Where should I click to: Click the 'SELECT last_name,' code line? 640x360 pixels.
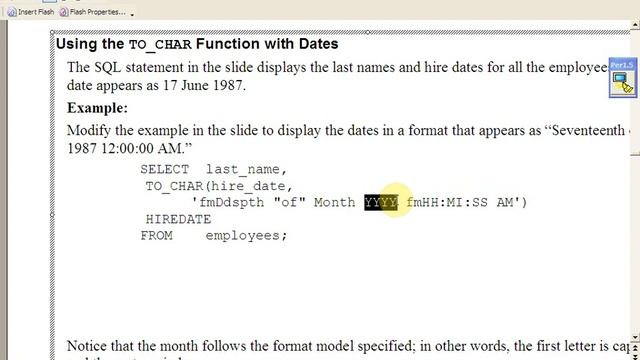pyautogui.click(x=214, y=169)
